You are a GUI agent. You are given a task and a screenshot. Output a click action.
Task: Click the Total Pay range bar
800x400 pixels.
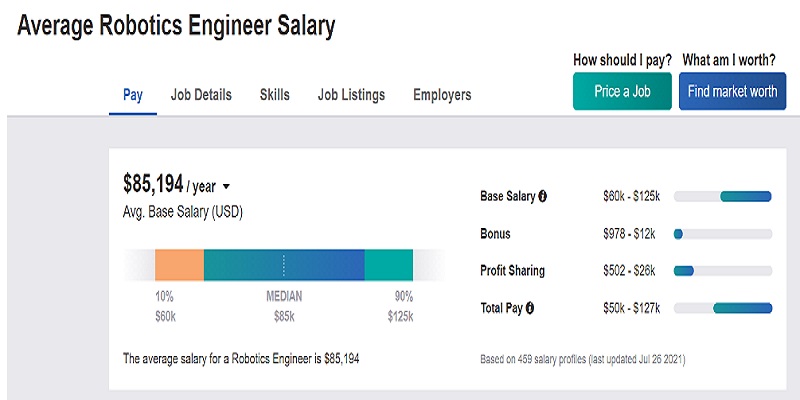[x=723, y=308]
